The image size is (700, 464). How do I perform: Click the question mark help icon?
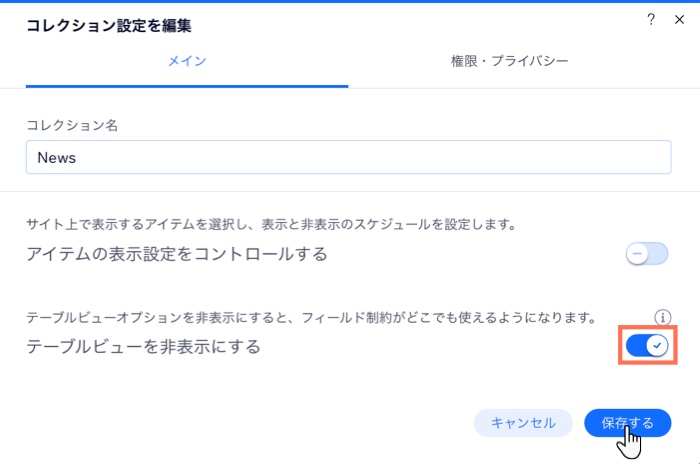pos(651,19)
